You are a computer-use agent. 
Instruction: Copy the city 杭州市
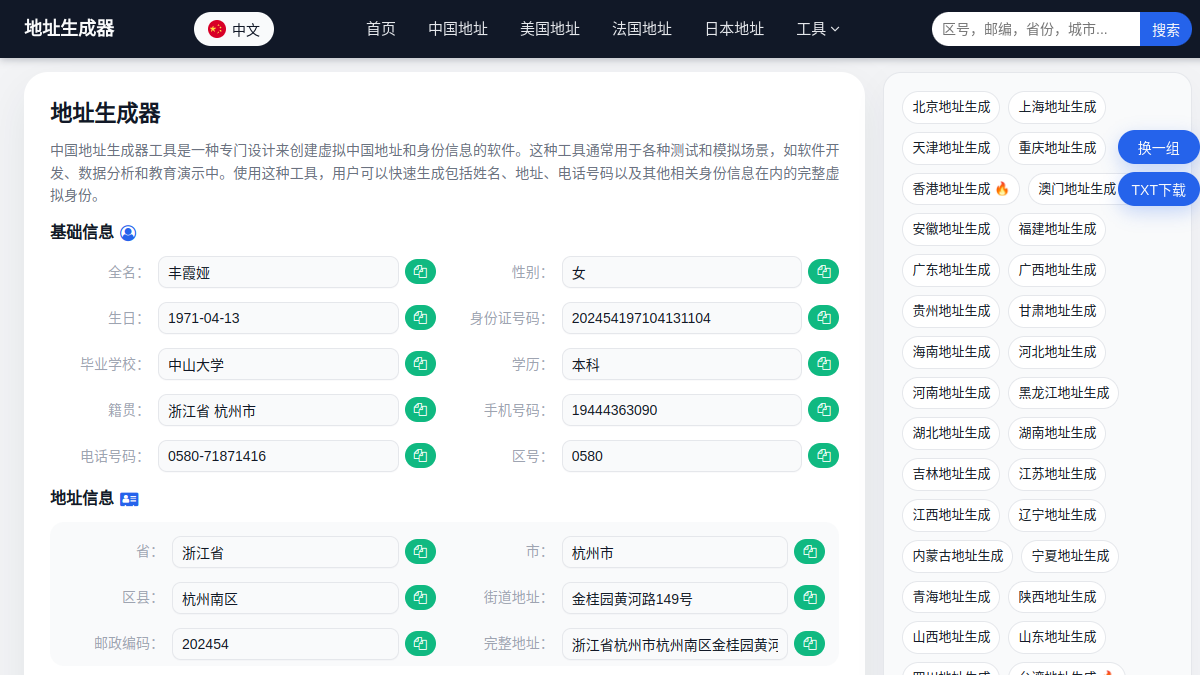tap(809, 552)
